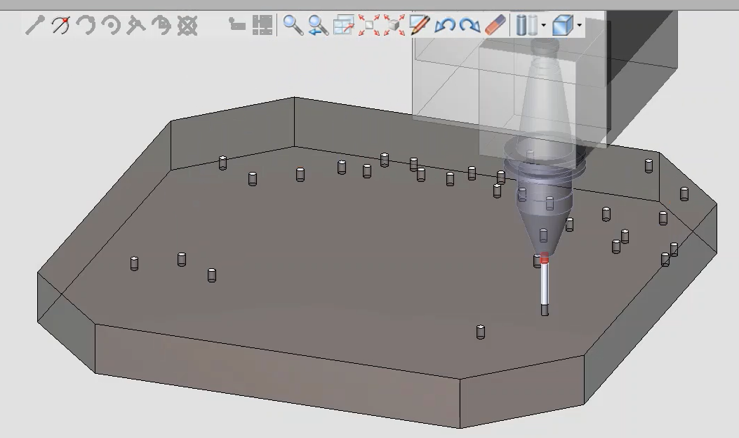739x438 pixels.
Task: Choose the arc tool with red point
Action: tap(60, 25)
